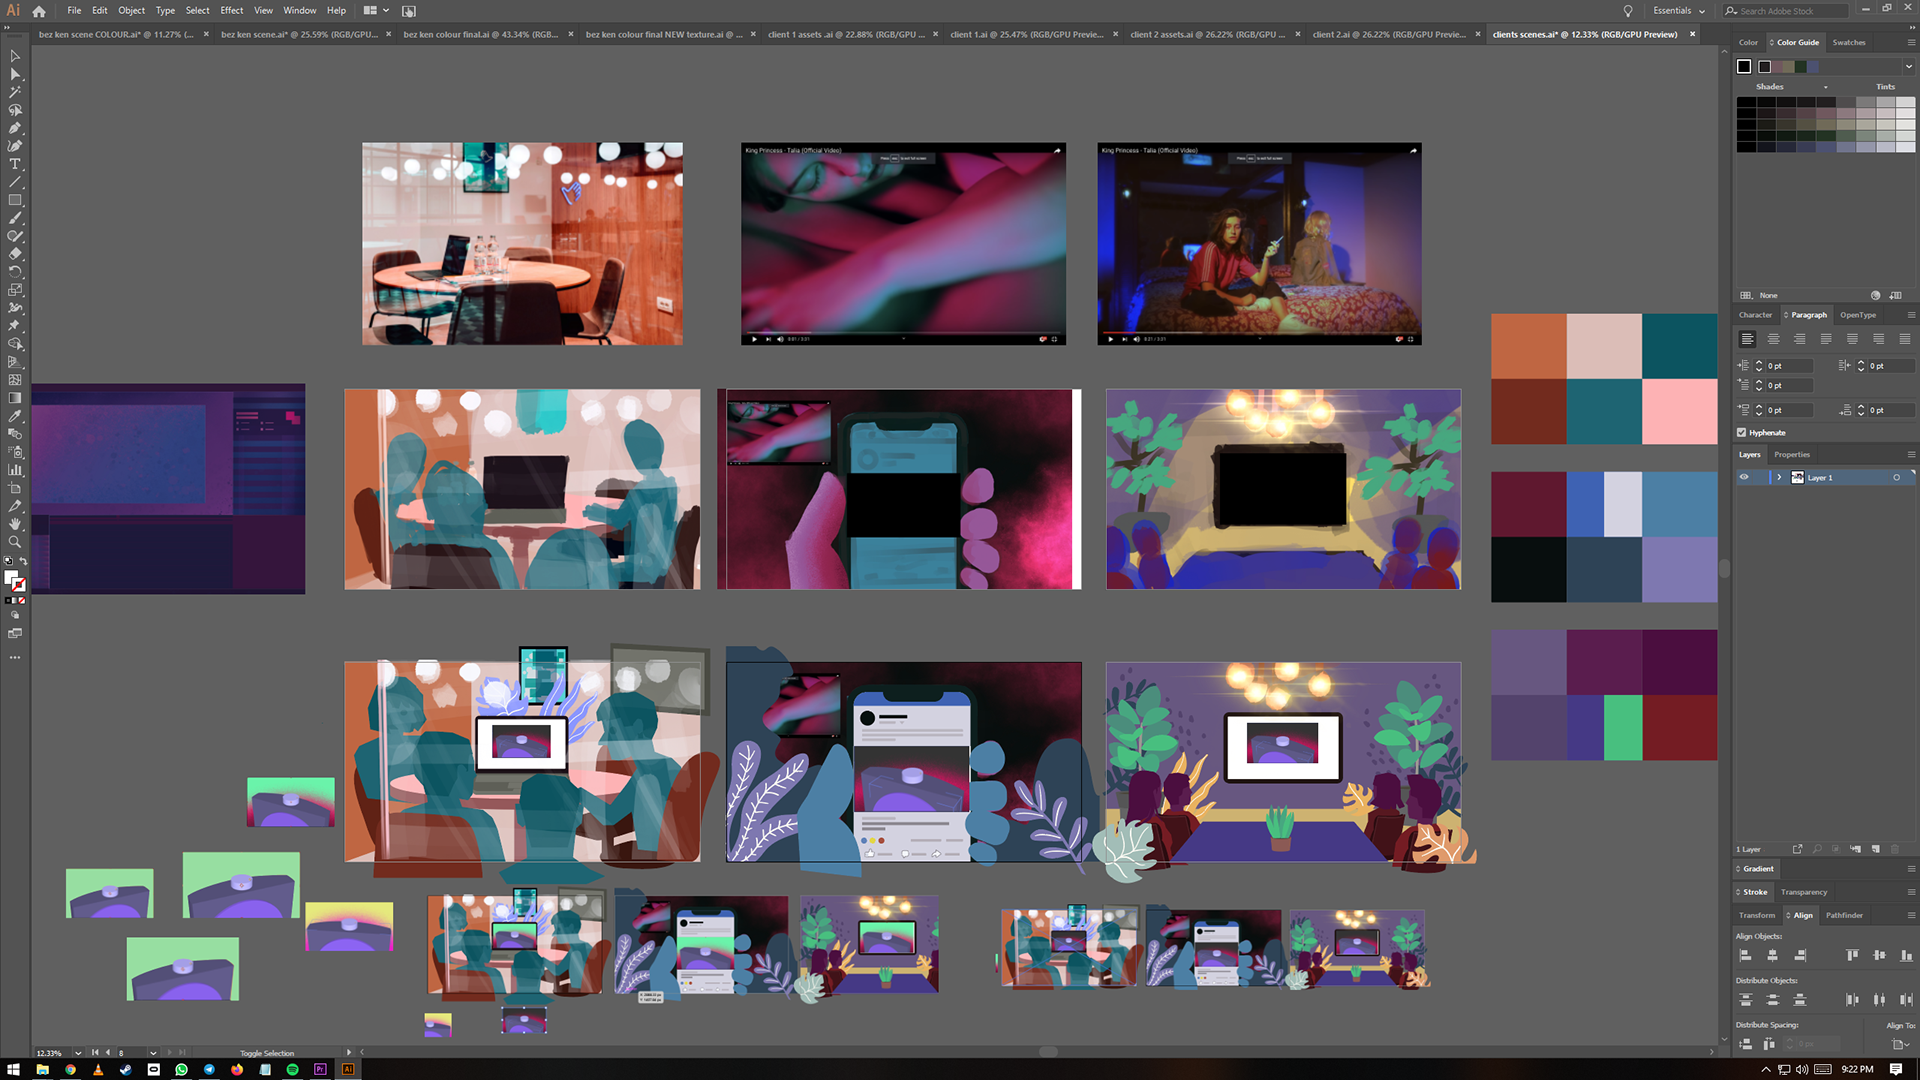
Task: Select the Eyedropper tool
Action: 15,416
